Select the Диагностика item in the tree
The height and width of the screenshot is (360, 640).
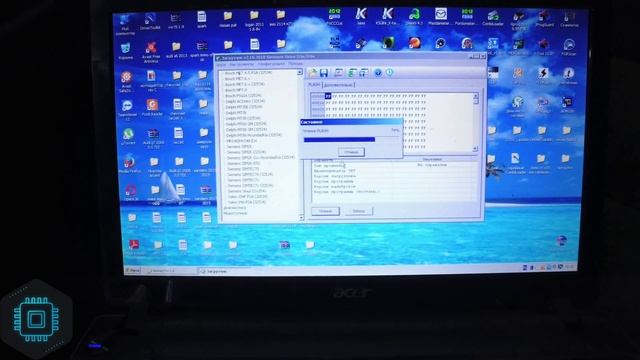235,208
